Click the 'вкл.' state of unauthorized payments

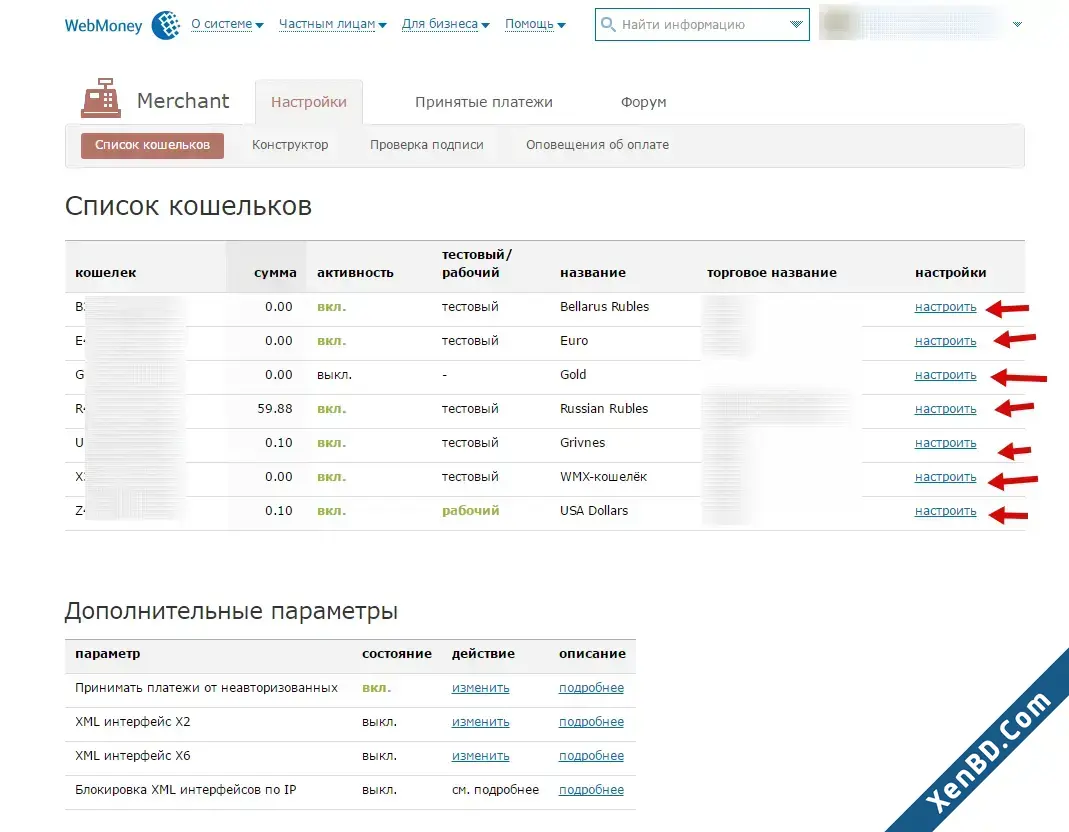(376, 688)
